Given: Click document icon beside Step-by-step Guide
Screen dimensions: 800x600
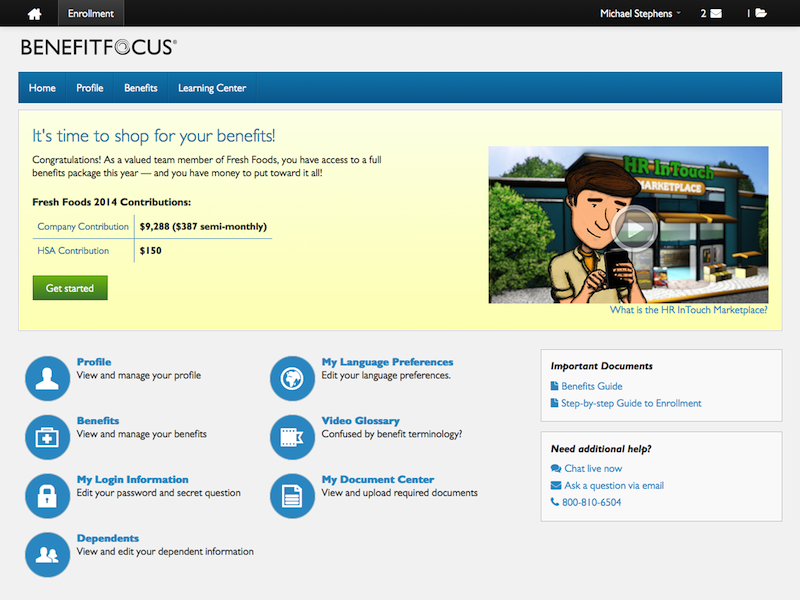Looking at the screenshot, I should coord(555,403).
